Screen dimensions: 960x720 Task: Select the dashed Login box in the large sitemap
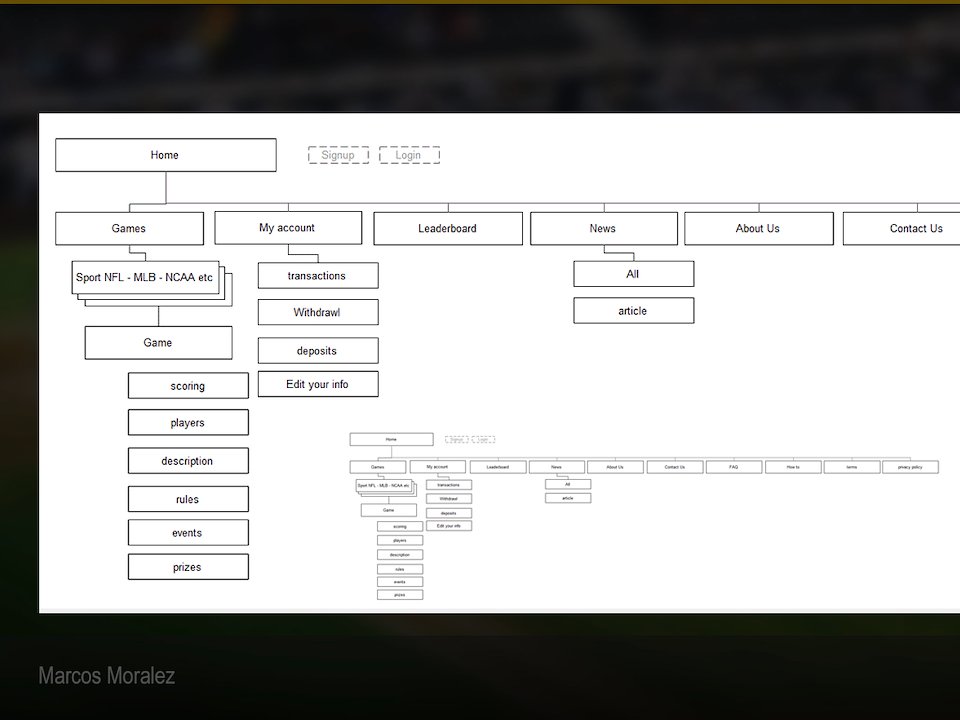coord(409,155)
